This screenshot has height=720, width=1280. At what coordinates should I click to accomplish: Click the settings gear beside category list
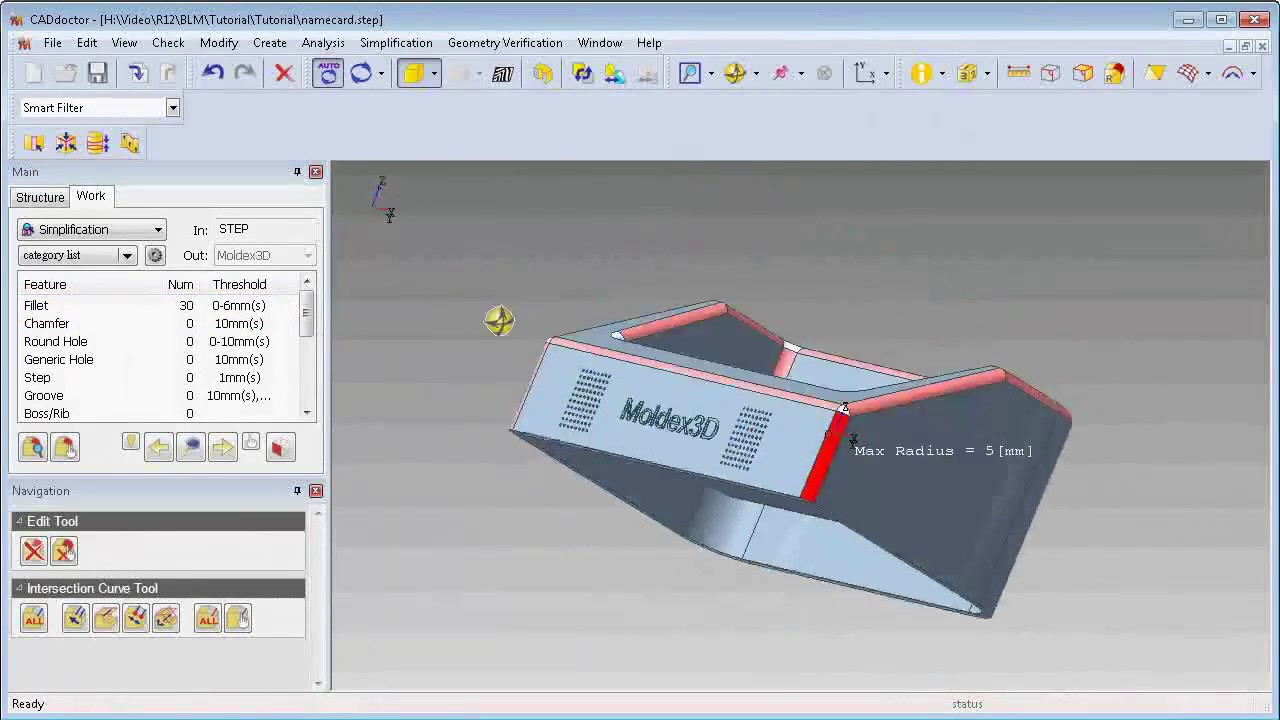155,256
